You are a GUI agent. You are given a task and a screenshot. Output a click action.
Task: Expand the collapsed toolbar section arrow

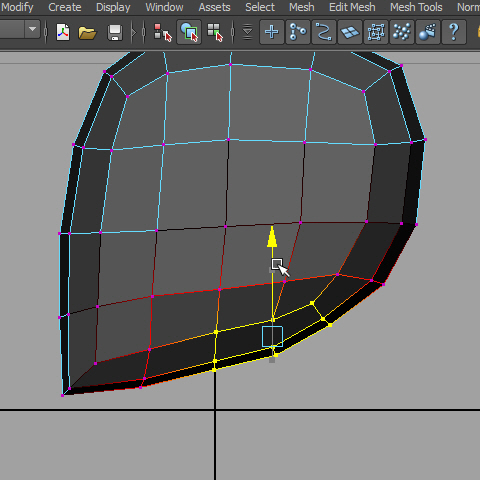click(134, 32)
